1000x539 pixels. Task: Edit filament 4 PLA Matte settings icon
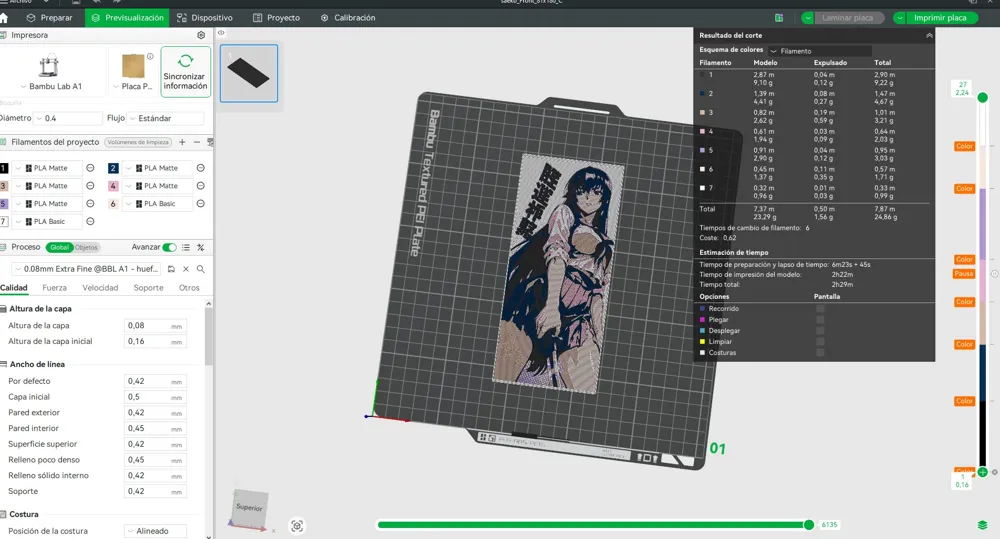click(200, 186)
